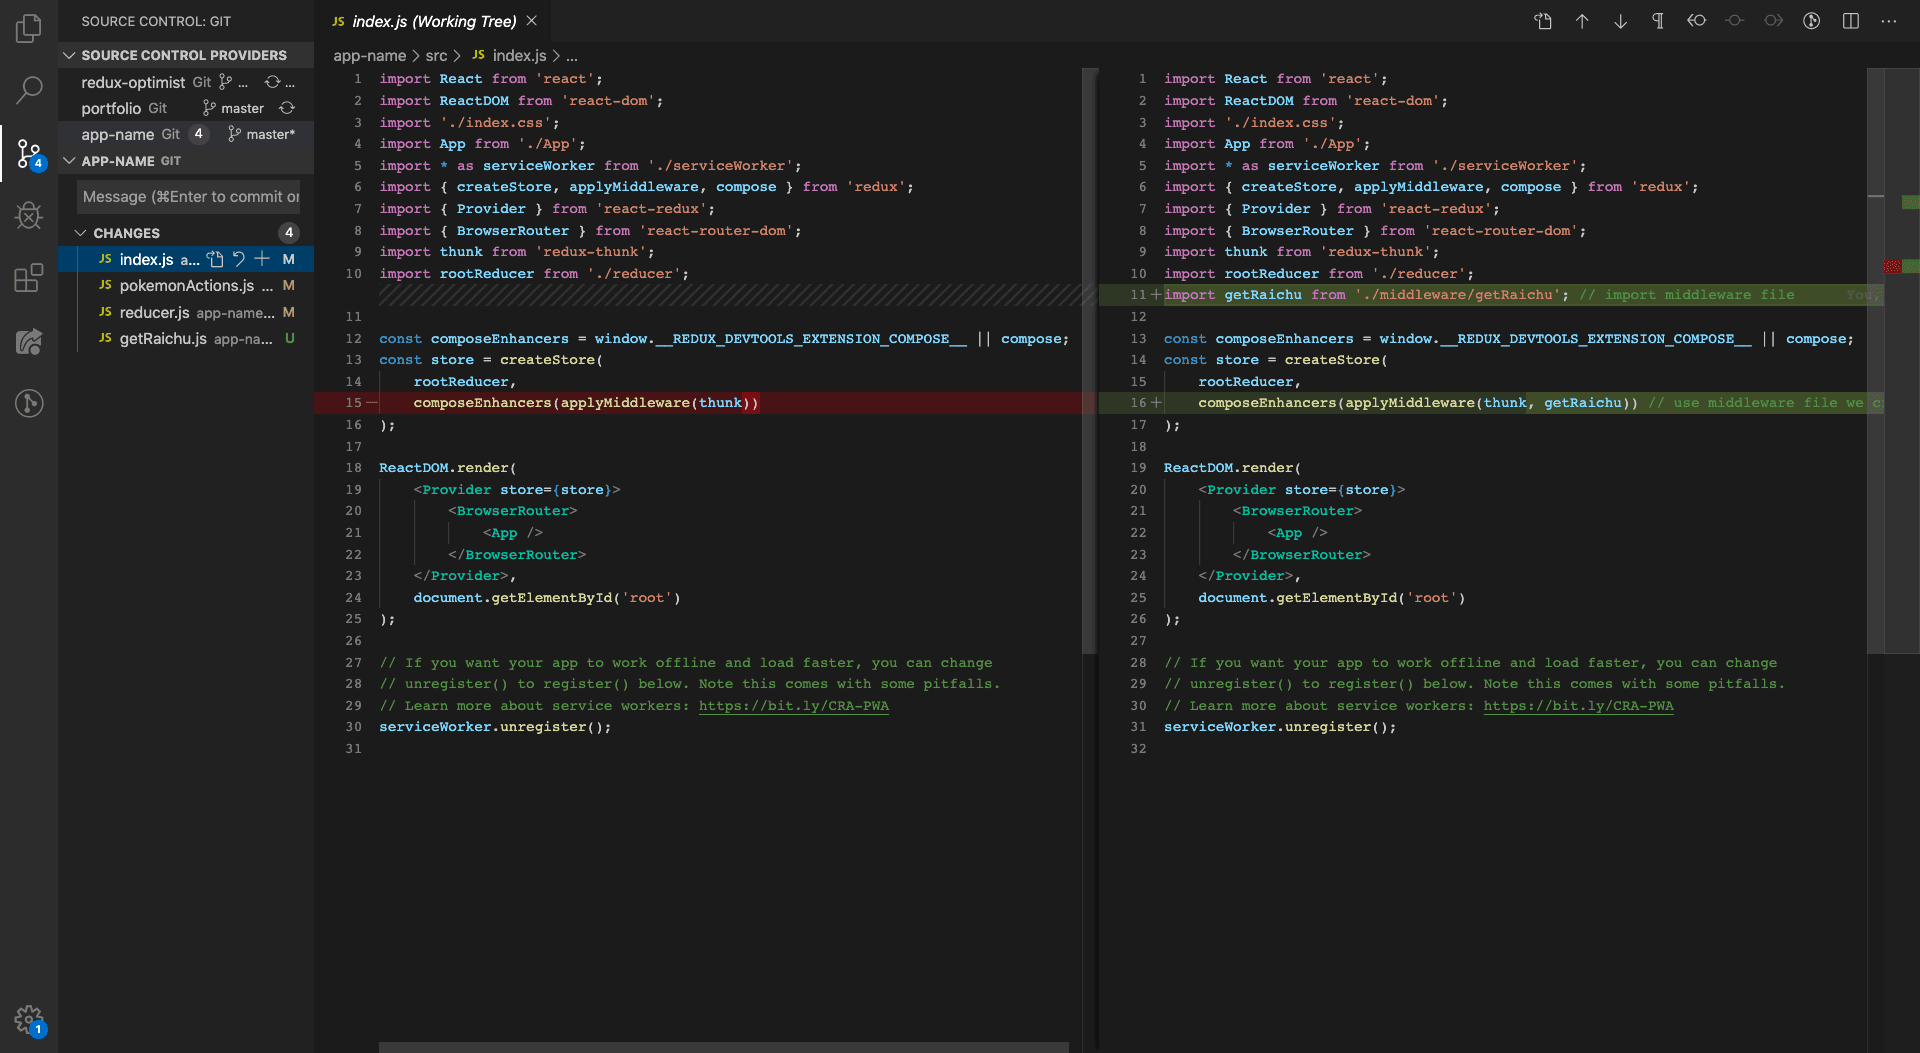Screen dimensions: 1920x1053
Task: Click the added-line plus marker on line 11
Action: point(1156,295)
